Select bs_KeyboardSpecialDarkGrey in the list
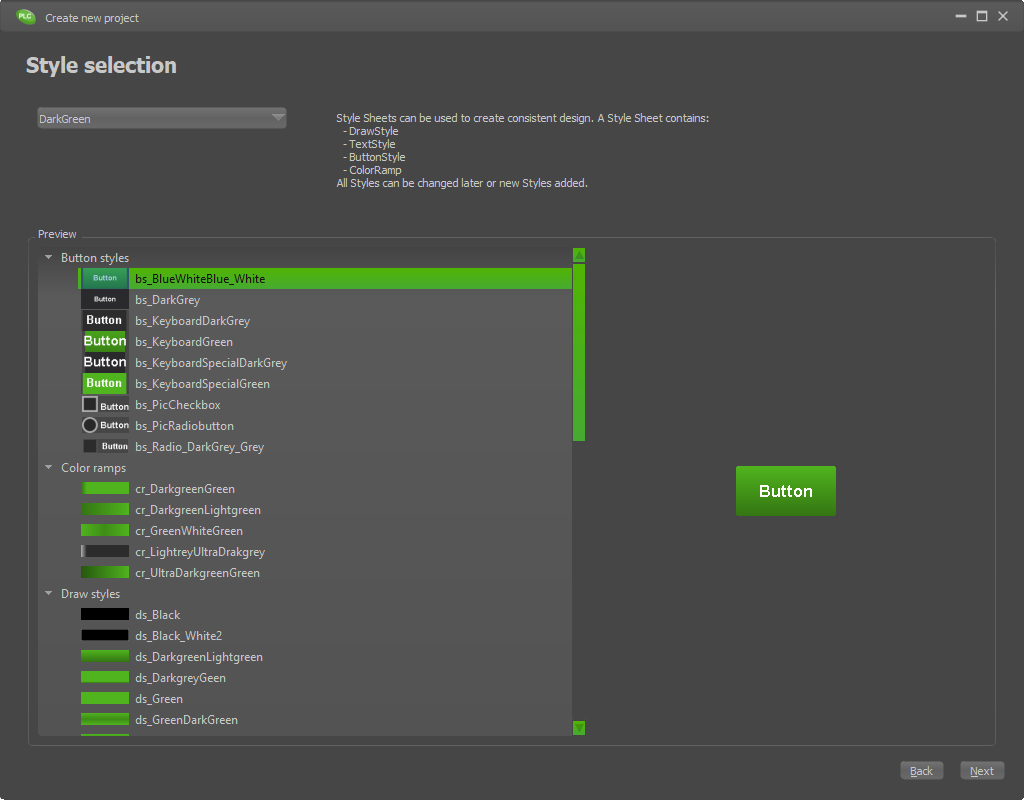Viewport: 1024px width, 800px height. tap(211, 363)
